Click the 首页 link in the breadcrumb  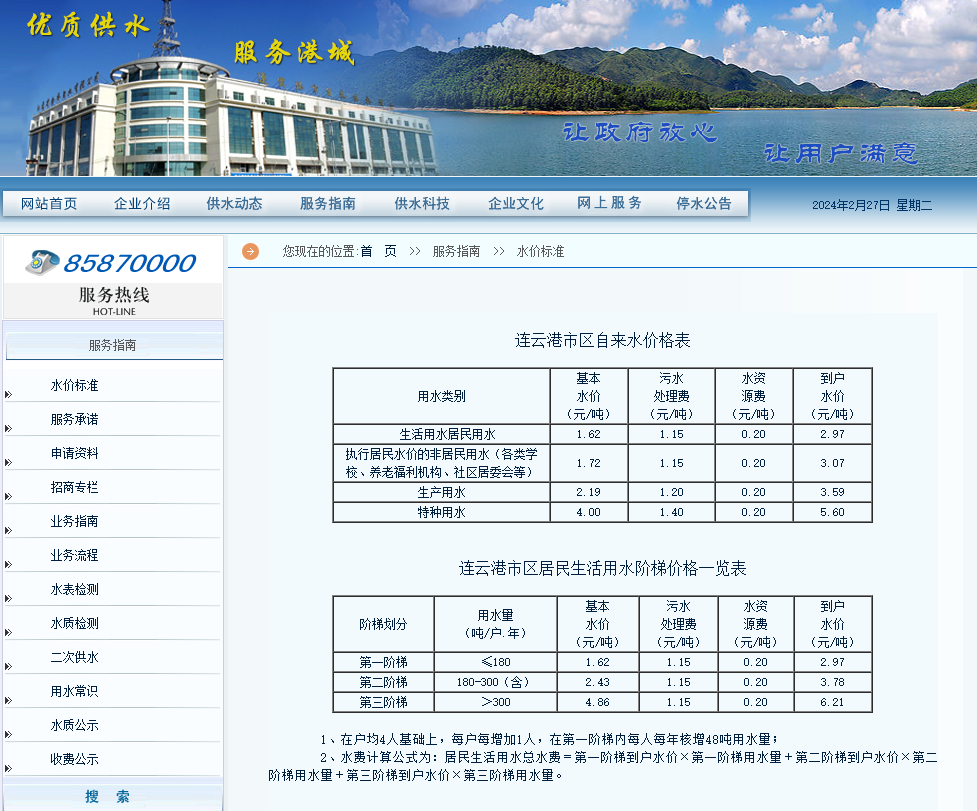[x=378, y=251]
